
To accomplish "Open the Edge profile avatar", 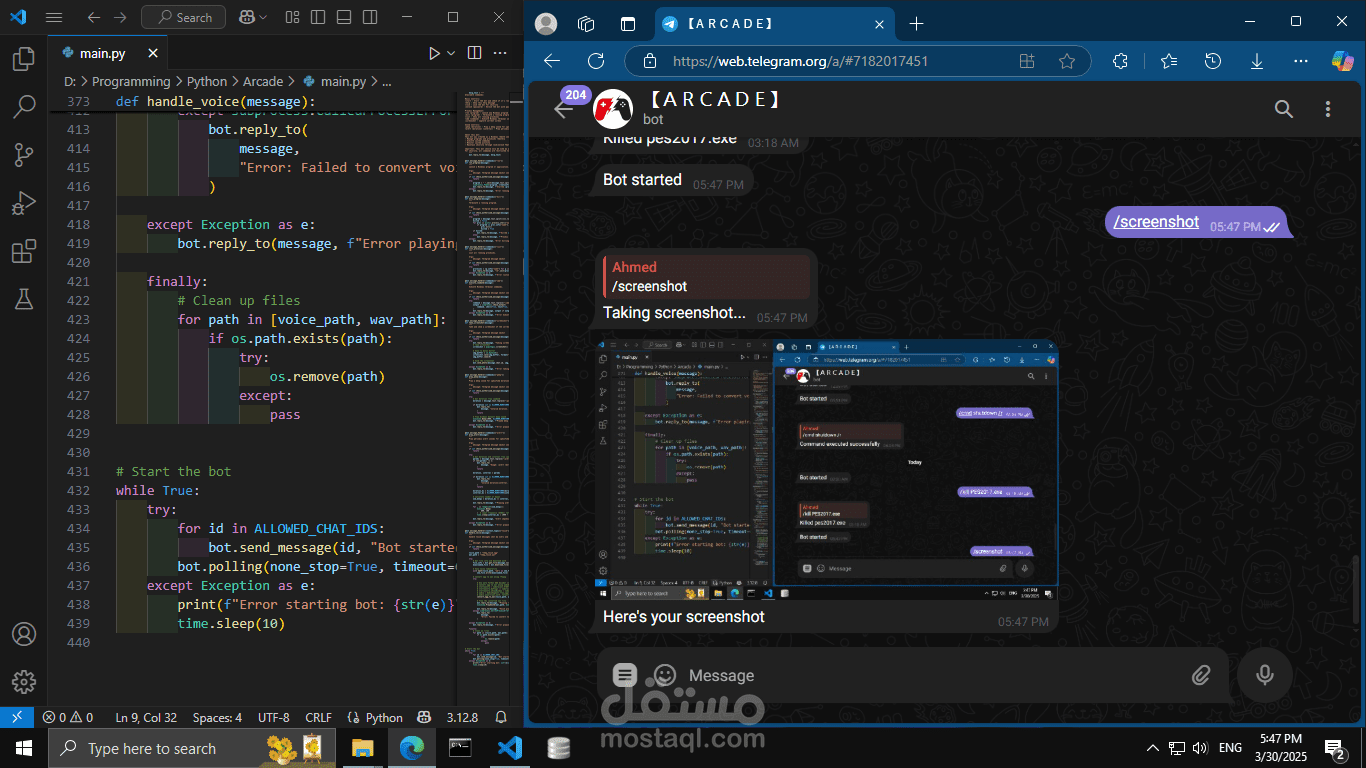I will (x=546, y=23).
